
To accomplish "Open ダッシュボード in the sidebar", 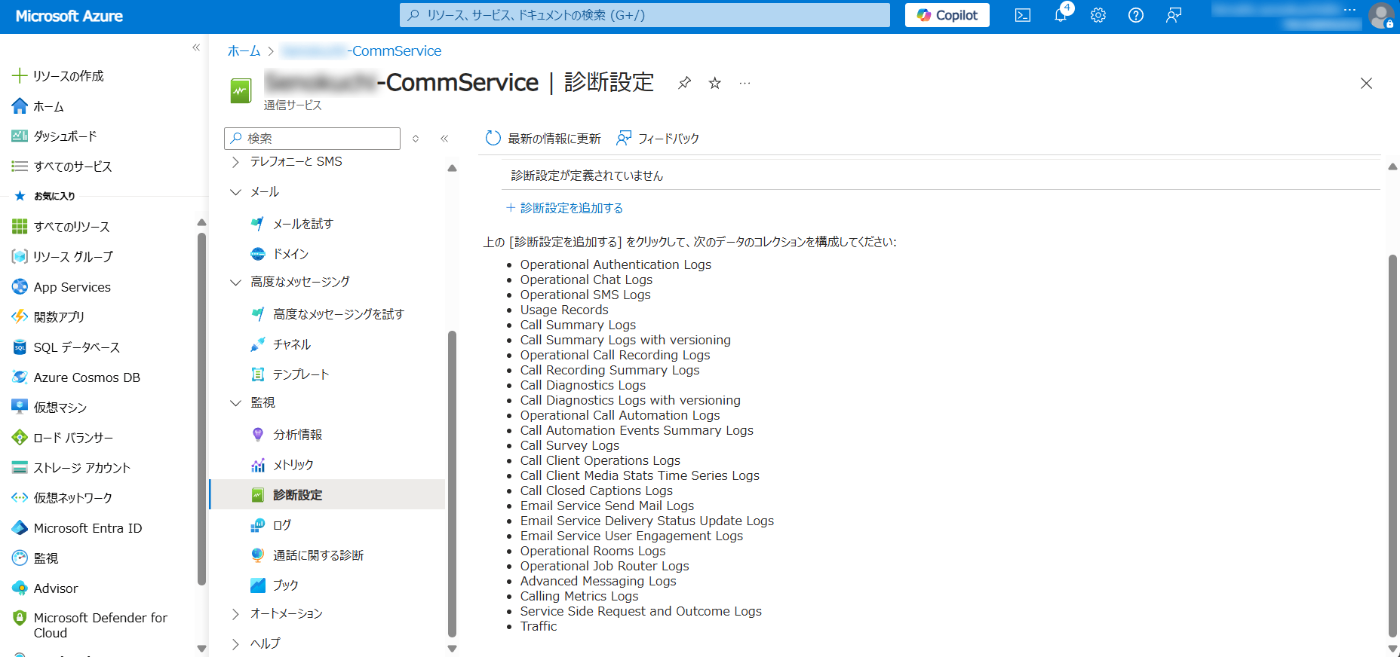I will (x=54, y=136).
